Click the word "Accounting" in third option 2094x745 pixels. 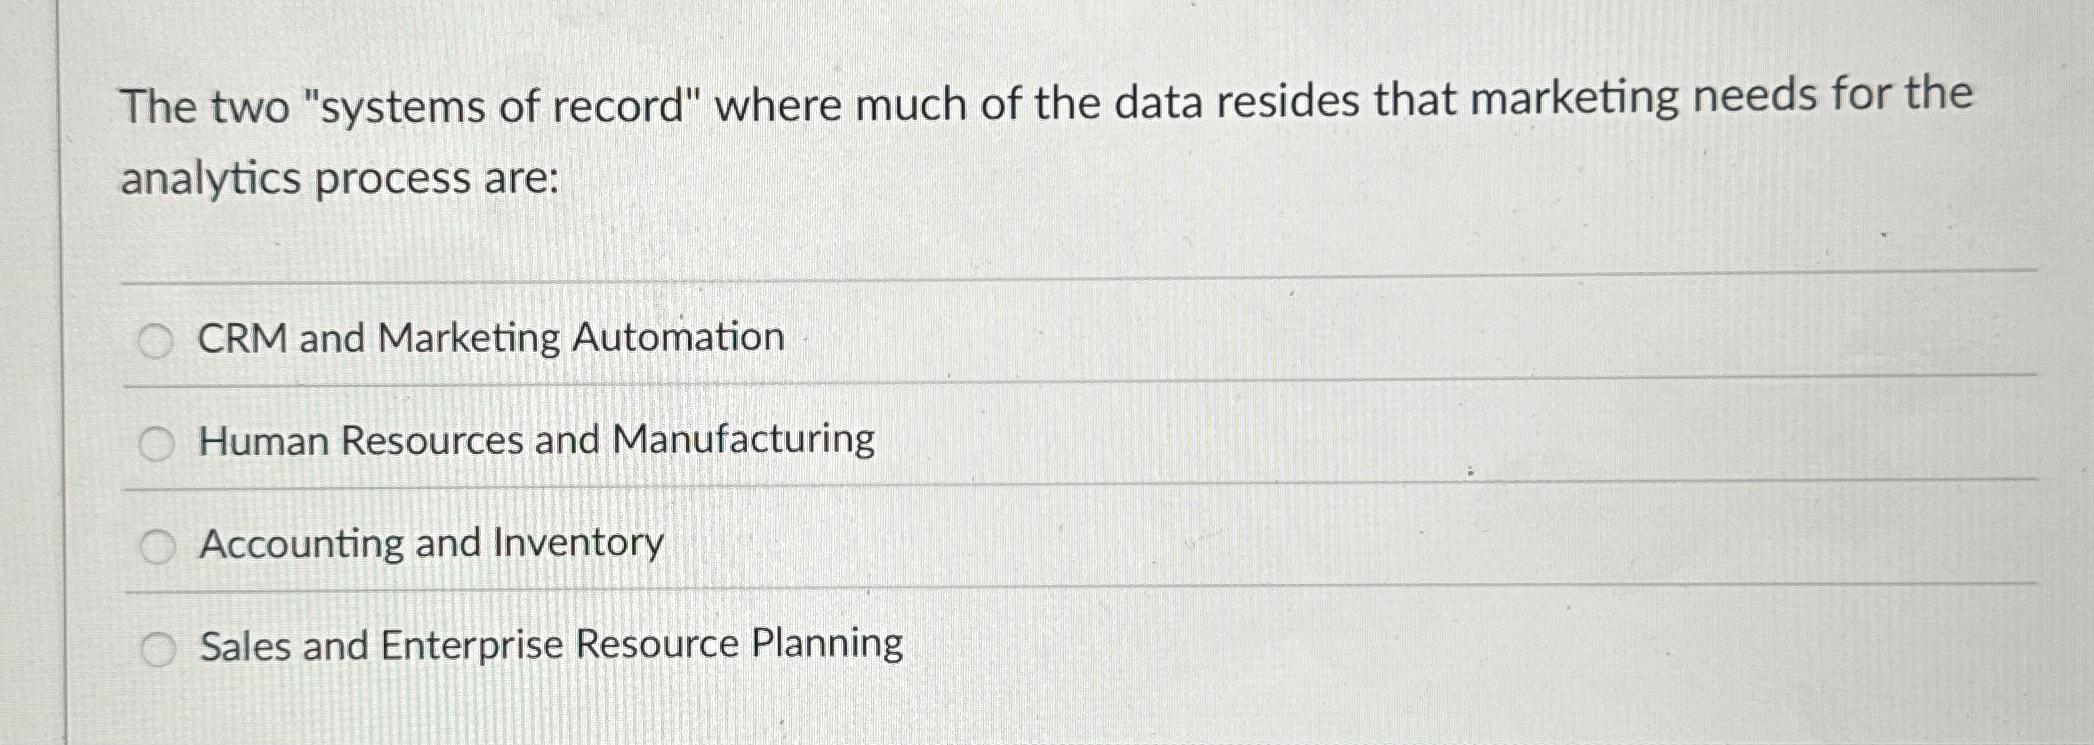tap(300, 545)
